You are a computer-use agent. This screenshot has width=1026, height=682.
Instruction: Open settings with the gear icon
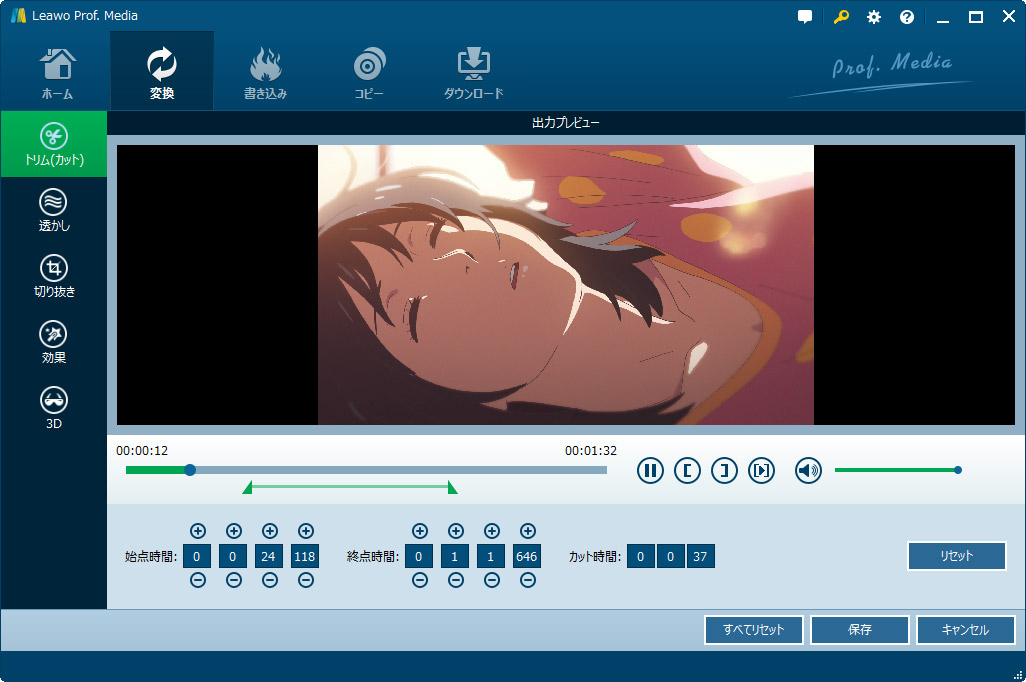tap(874, 17)
